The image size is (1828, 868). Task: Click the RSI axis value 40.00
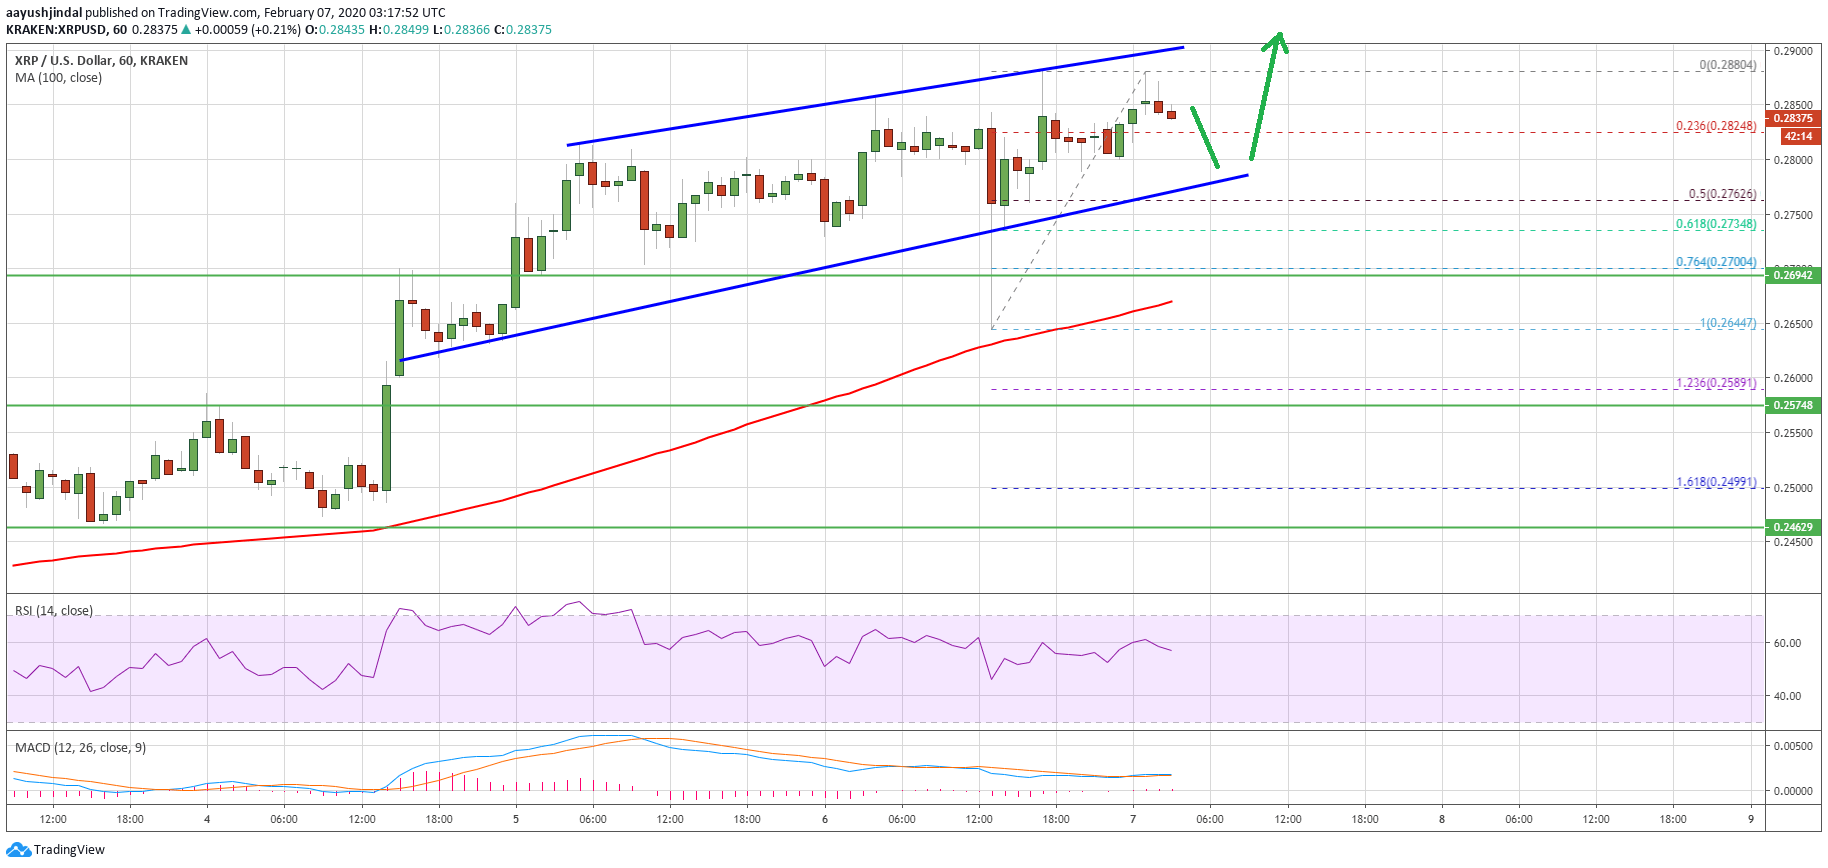1787,696
